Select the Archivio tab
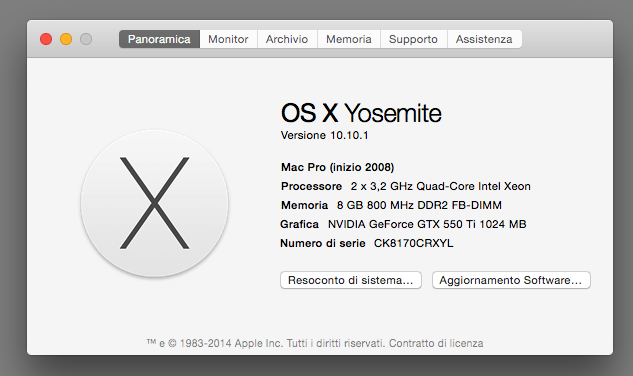 tap(287, 39)
